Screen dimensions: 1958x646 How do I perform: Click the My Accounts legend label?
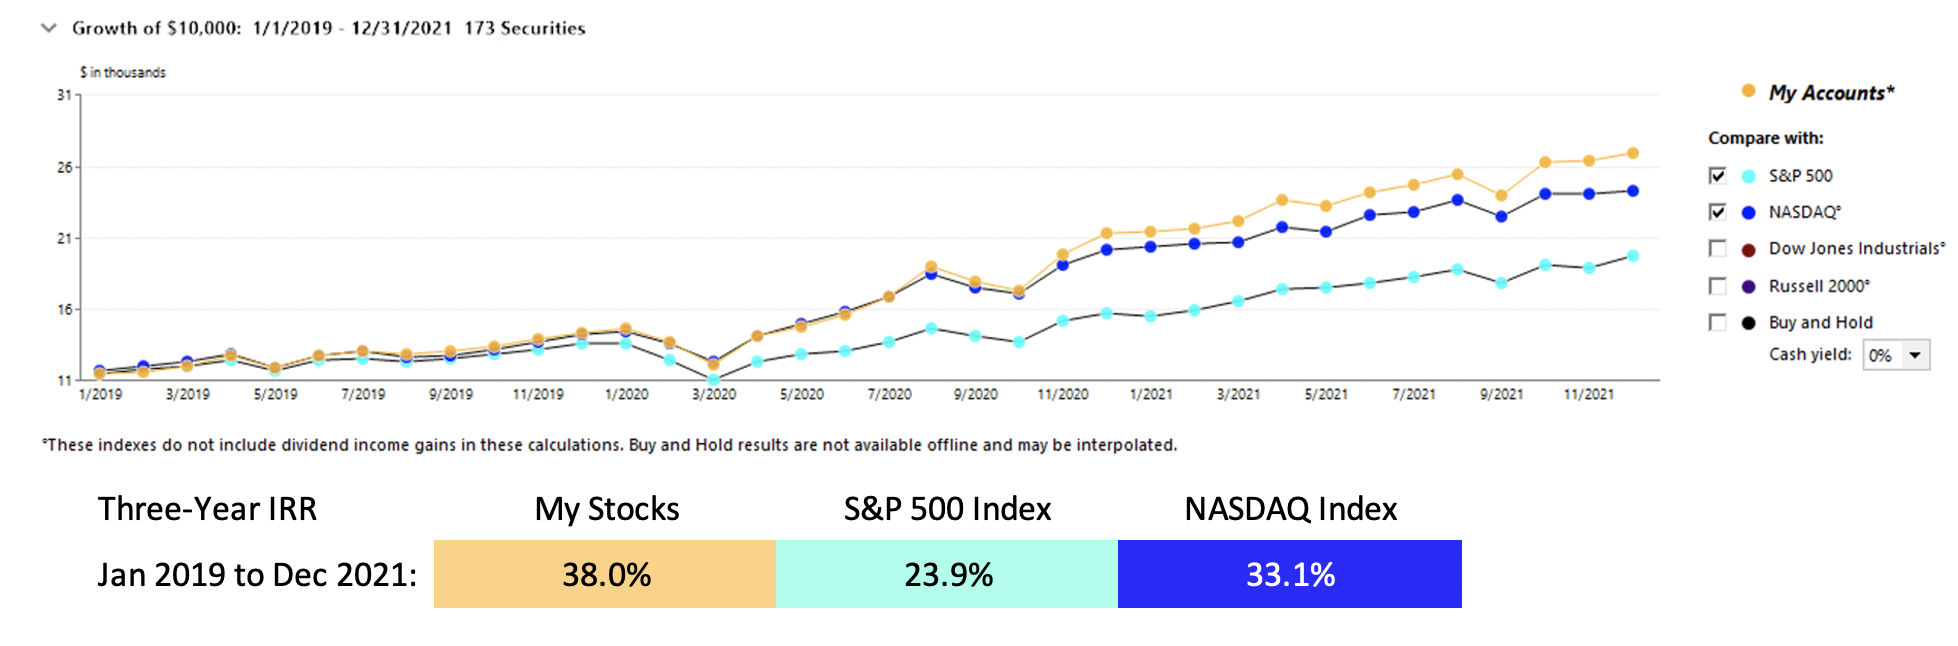(x=1831, y=93)
